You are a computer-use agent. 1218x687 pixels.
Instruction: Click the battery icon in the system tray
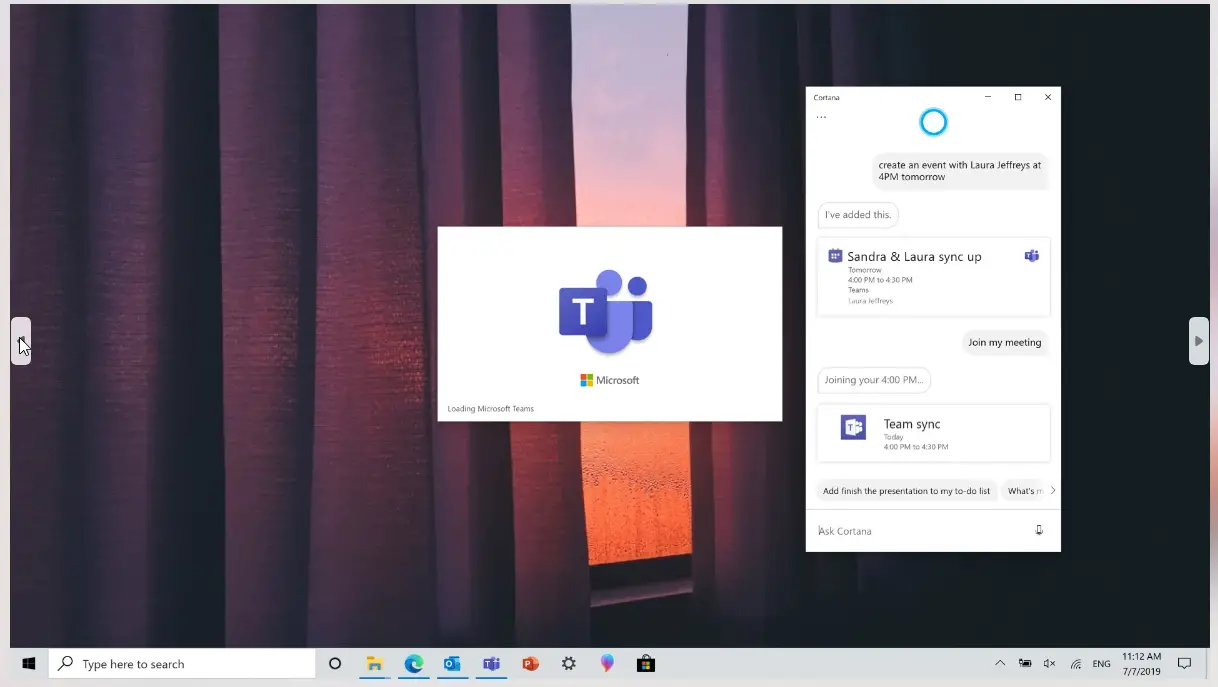pos(1025,663)
